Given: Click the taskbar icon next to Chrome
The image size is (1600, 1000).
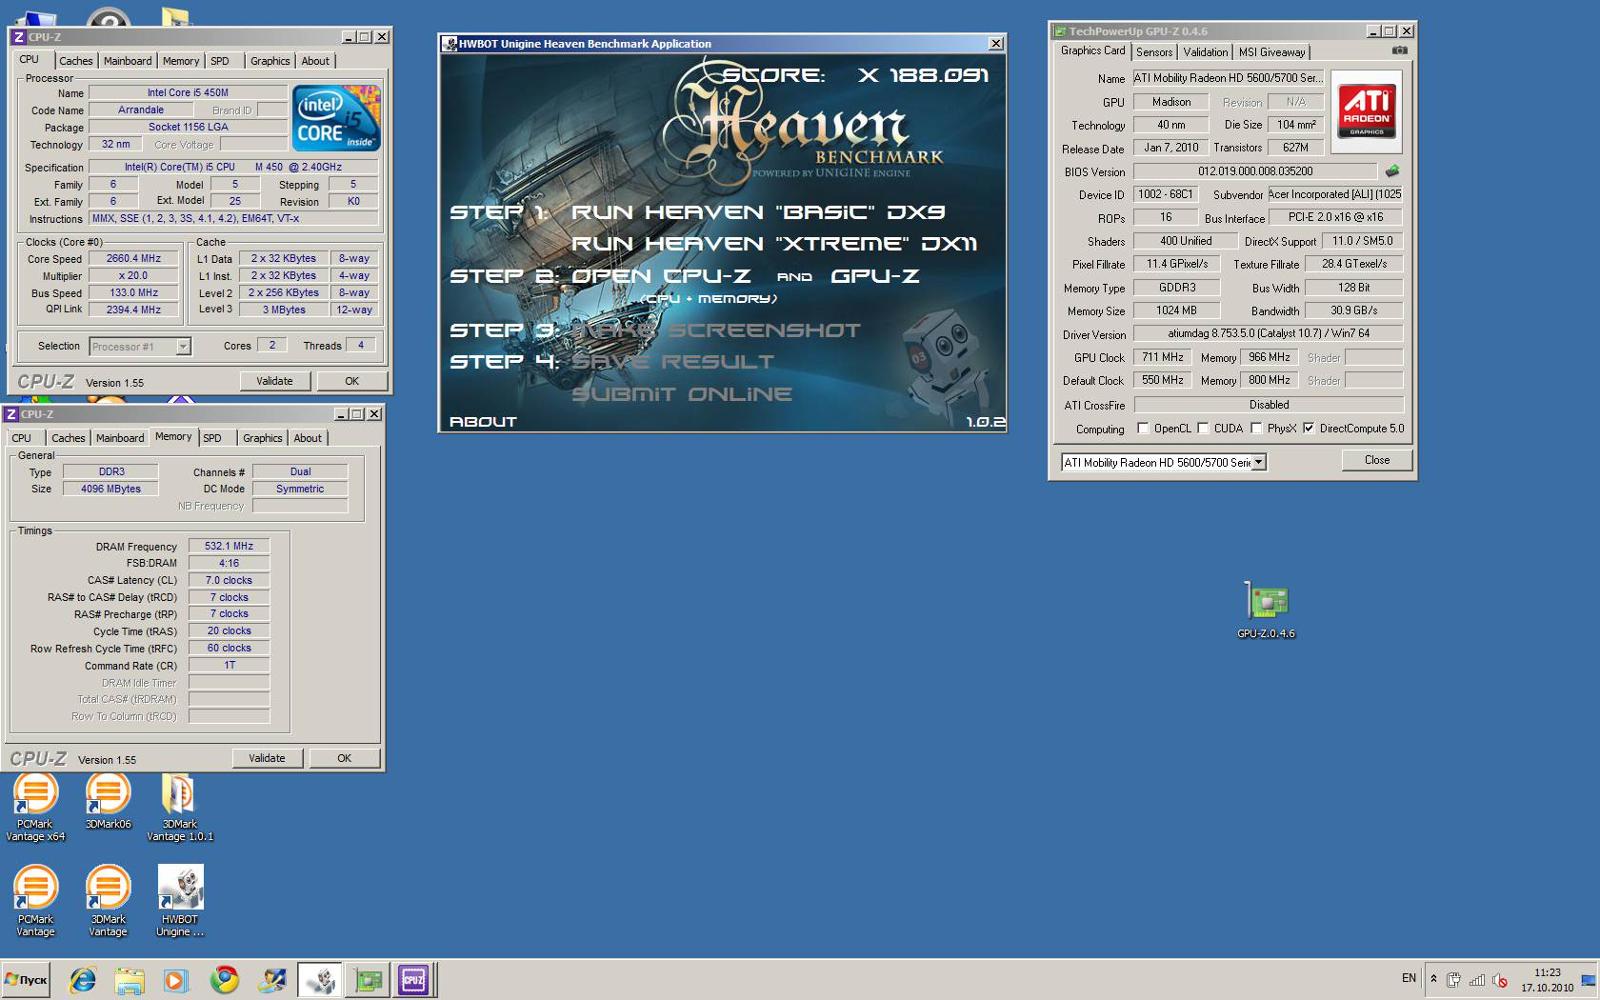Looking at the screenshot, I should coord(271,981).
